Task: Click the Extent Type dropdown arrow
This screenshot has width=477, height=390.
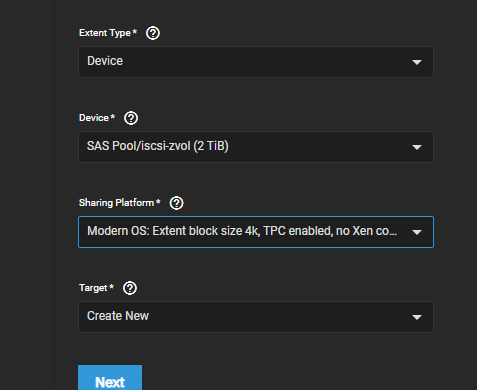Action: pyautogui.click(x=417, y=62)
